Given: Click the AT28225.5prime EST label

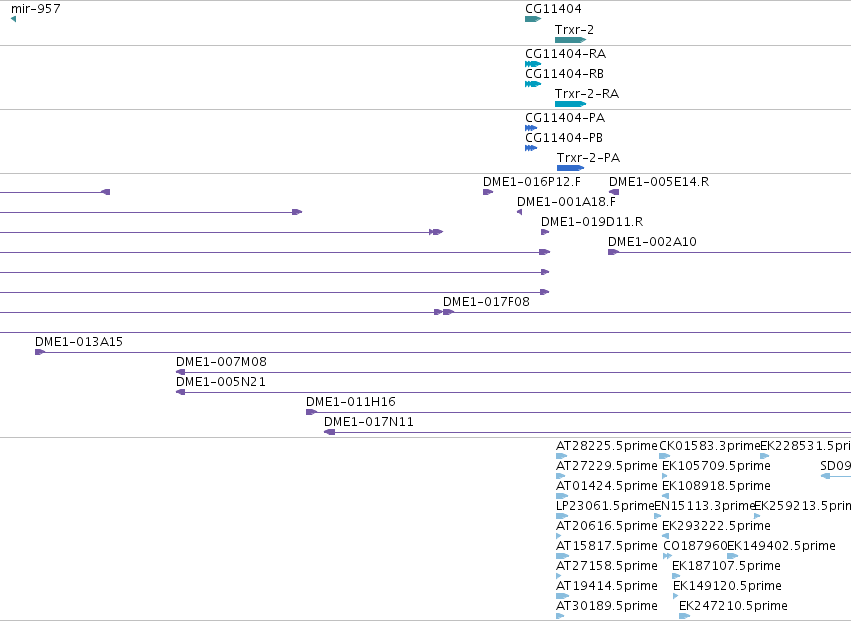Looking at the screenshot, I should coord(607,446).
